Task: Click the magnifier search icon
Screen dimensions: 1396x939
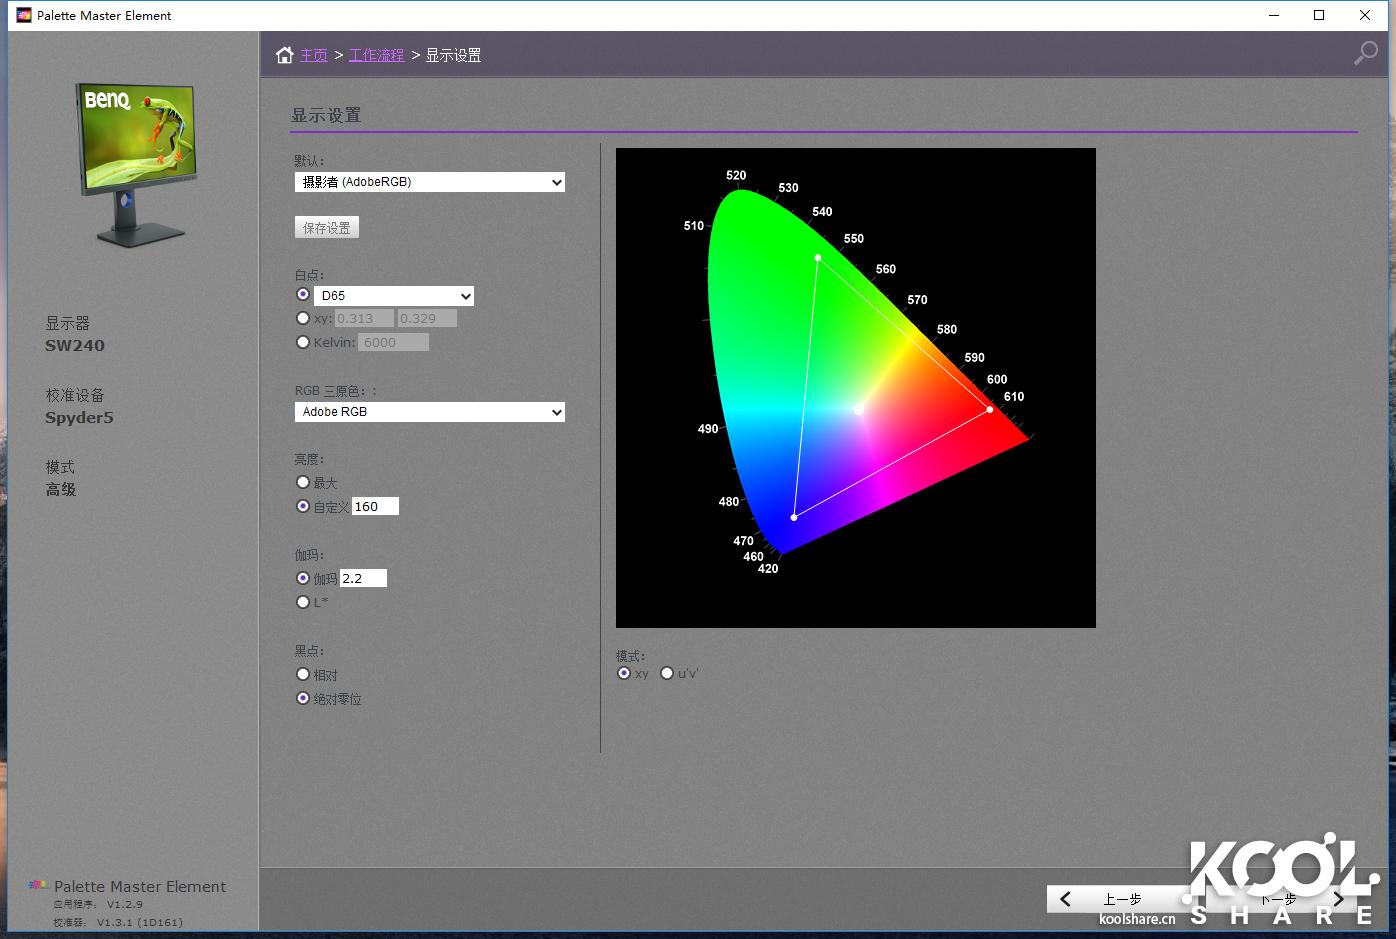Action: 1365,53
